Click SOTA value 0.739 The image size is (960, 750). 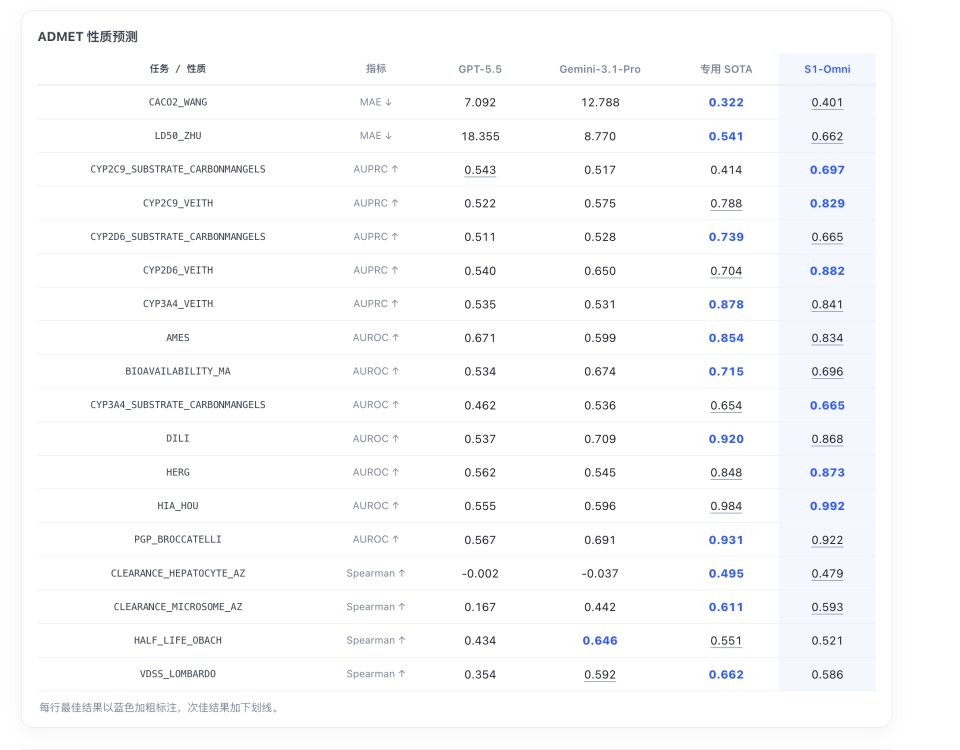point(726,238)
